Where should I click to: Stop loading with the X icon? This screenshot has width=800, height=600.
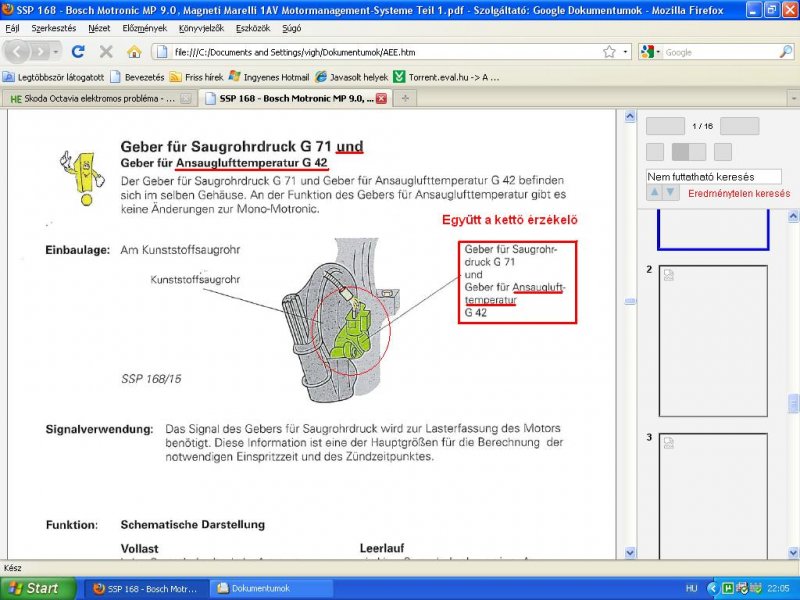point(106,52)
